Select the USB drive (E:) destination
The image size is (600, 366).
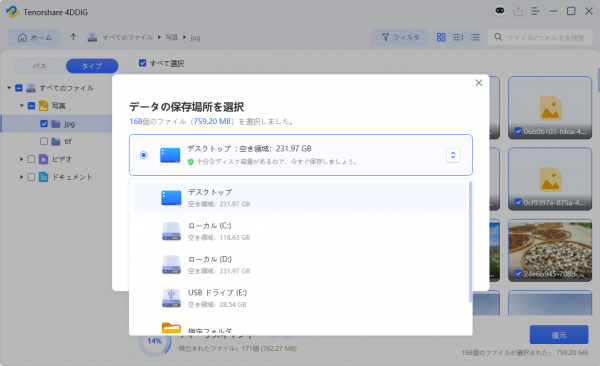click(300, 298)
